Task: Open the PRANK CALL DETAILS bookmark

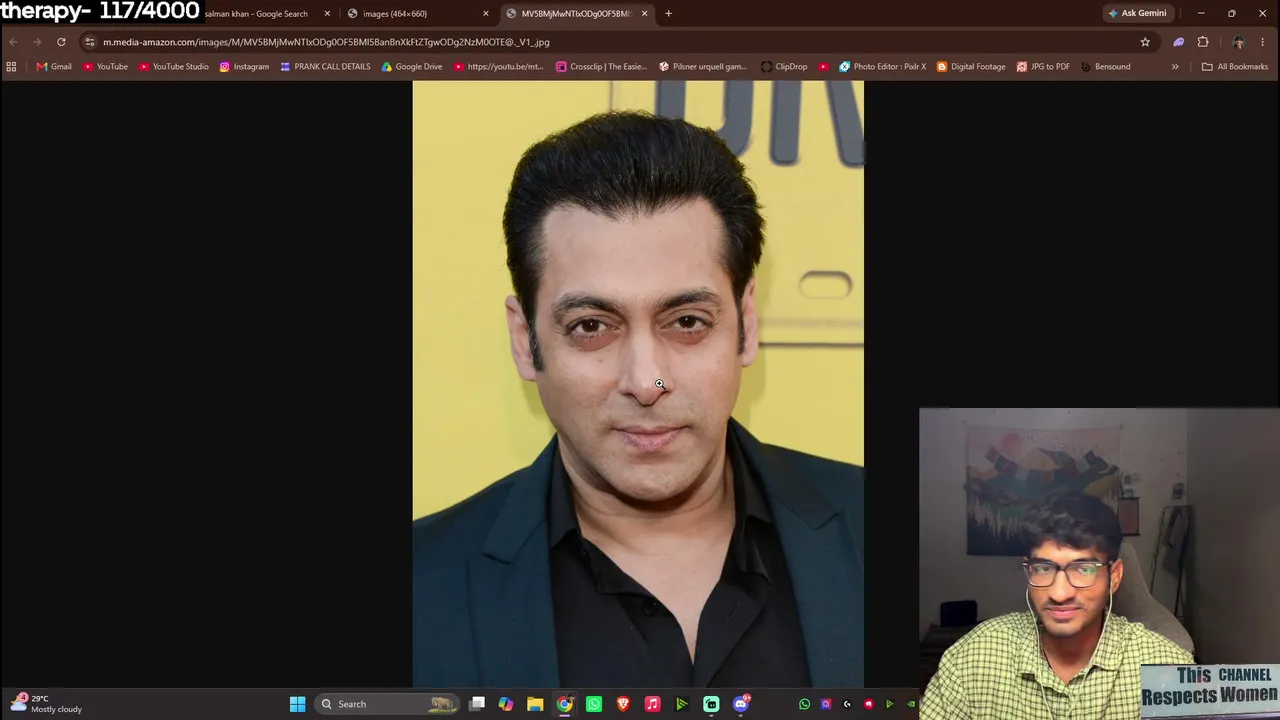Action: pyautogui.click(x=325, y=67)
